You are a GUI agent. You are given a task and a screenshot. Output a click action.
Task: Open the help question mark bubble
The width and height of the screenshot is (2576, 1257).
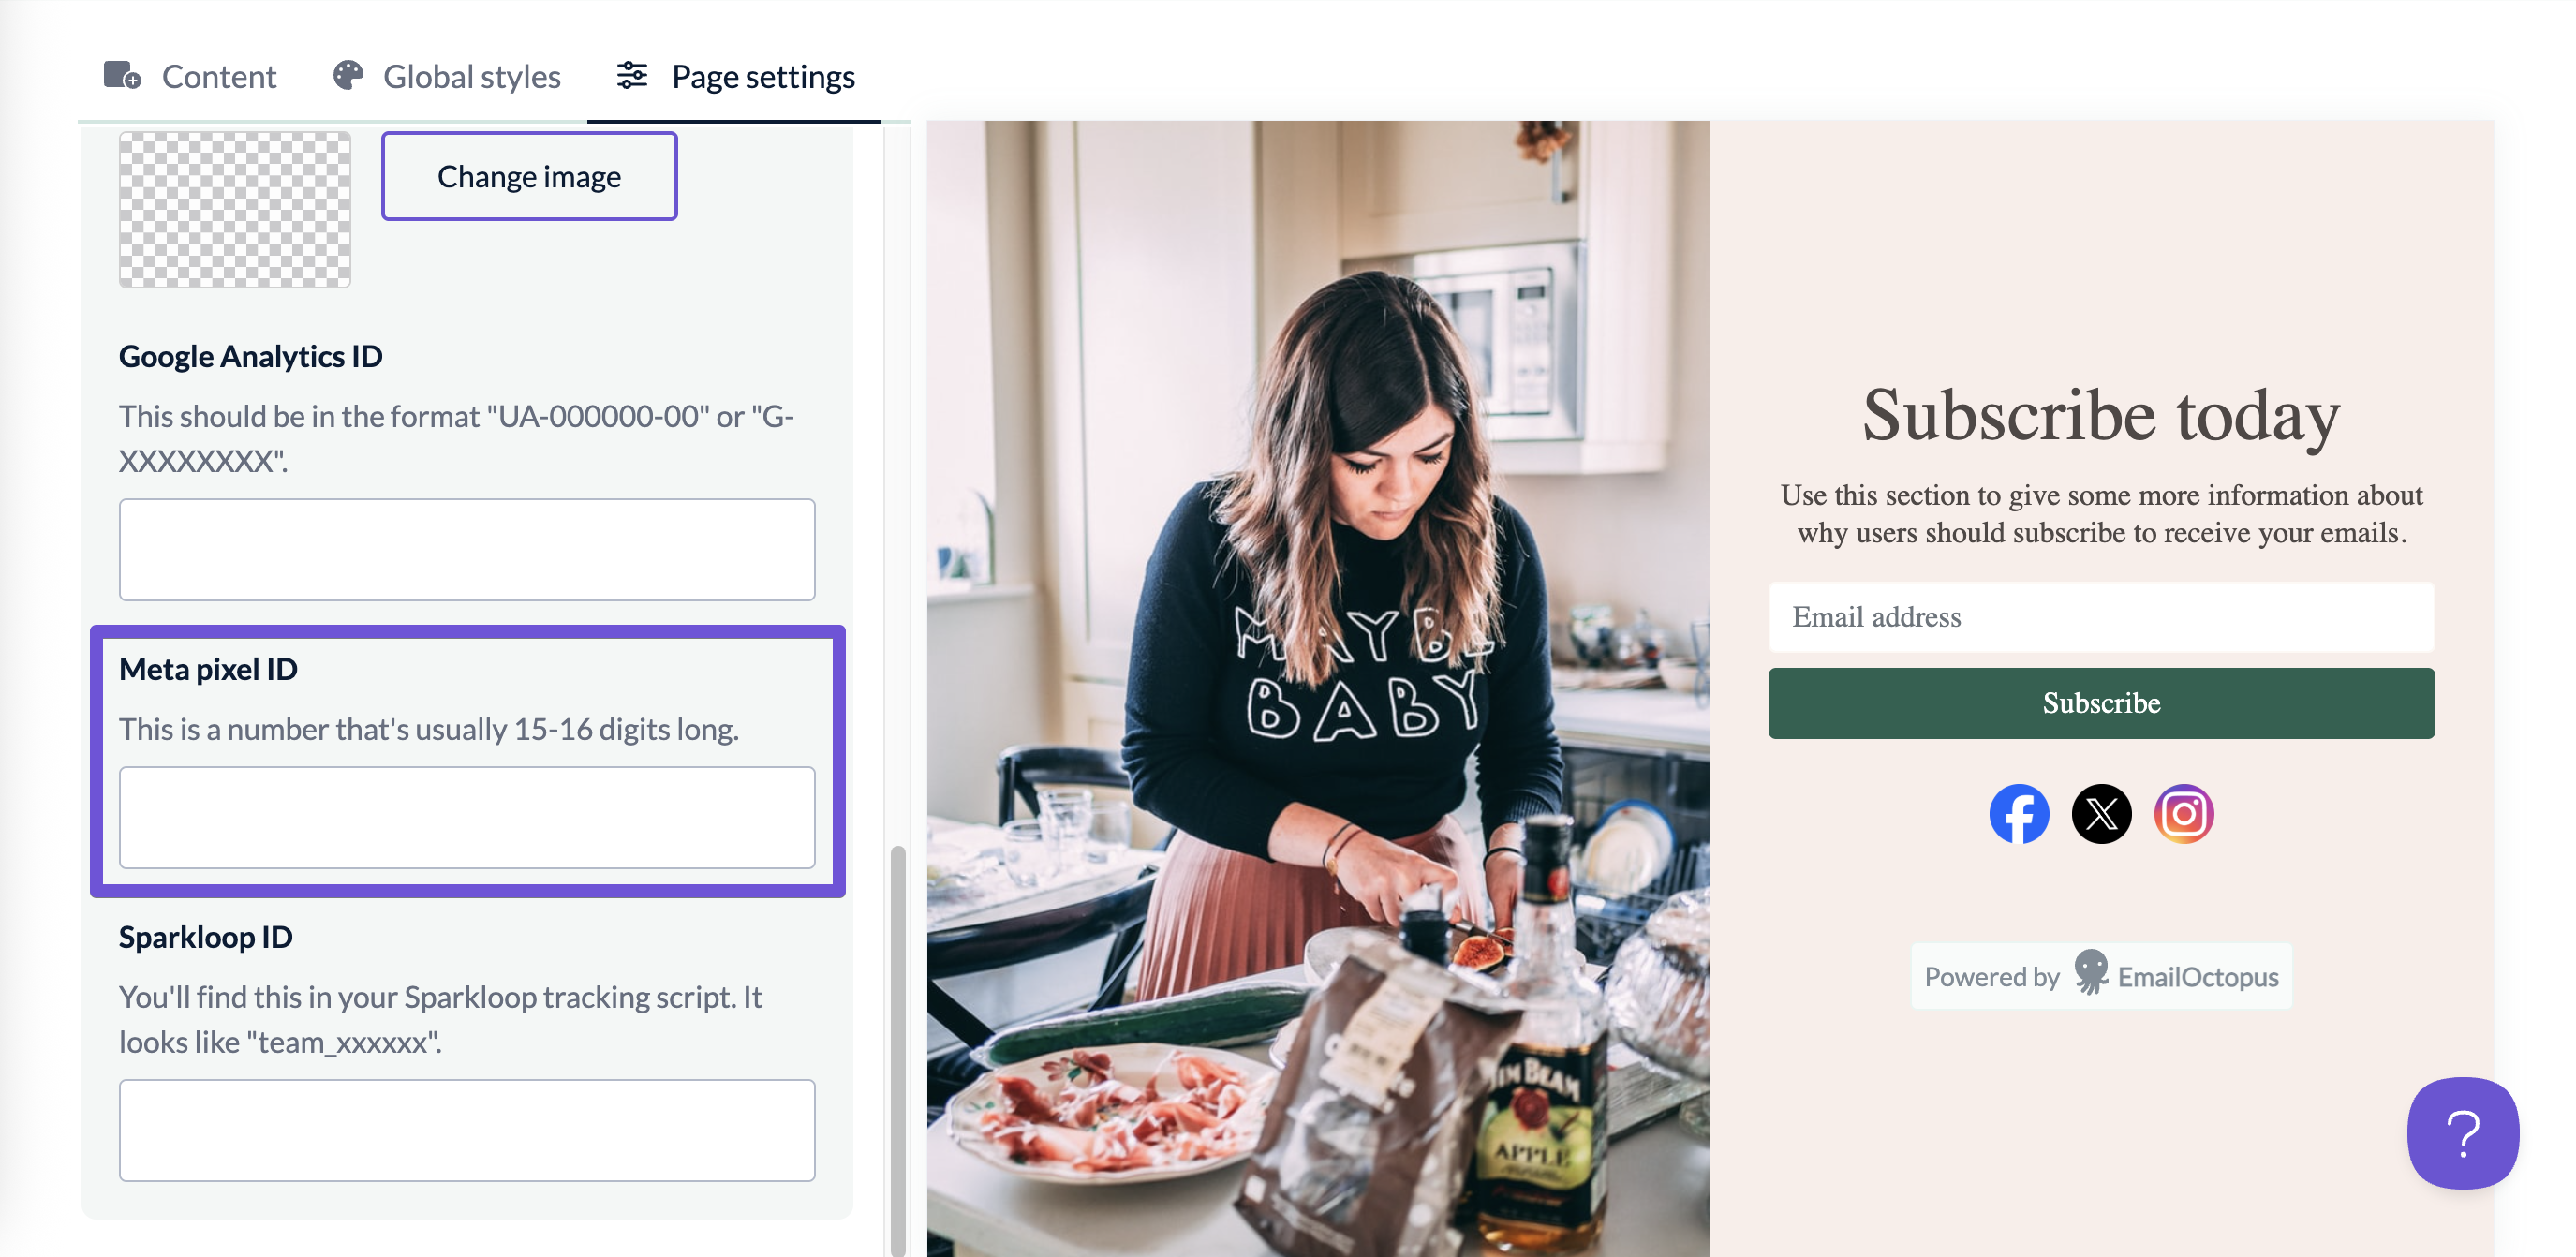(2462, 1133)
